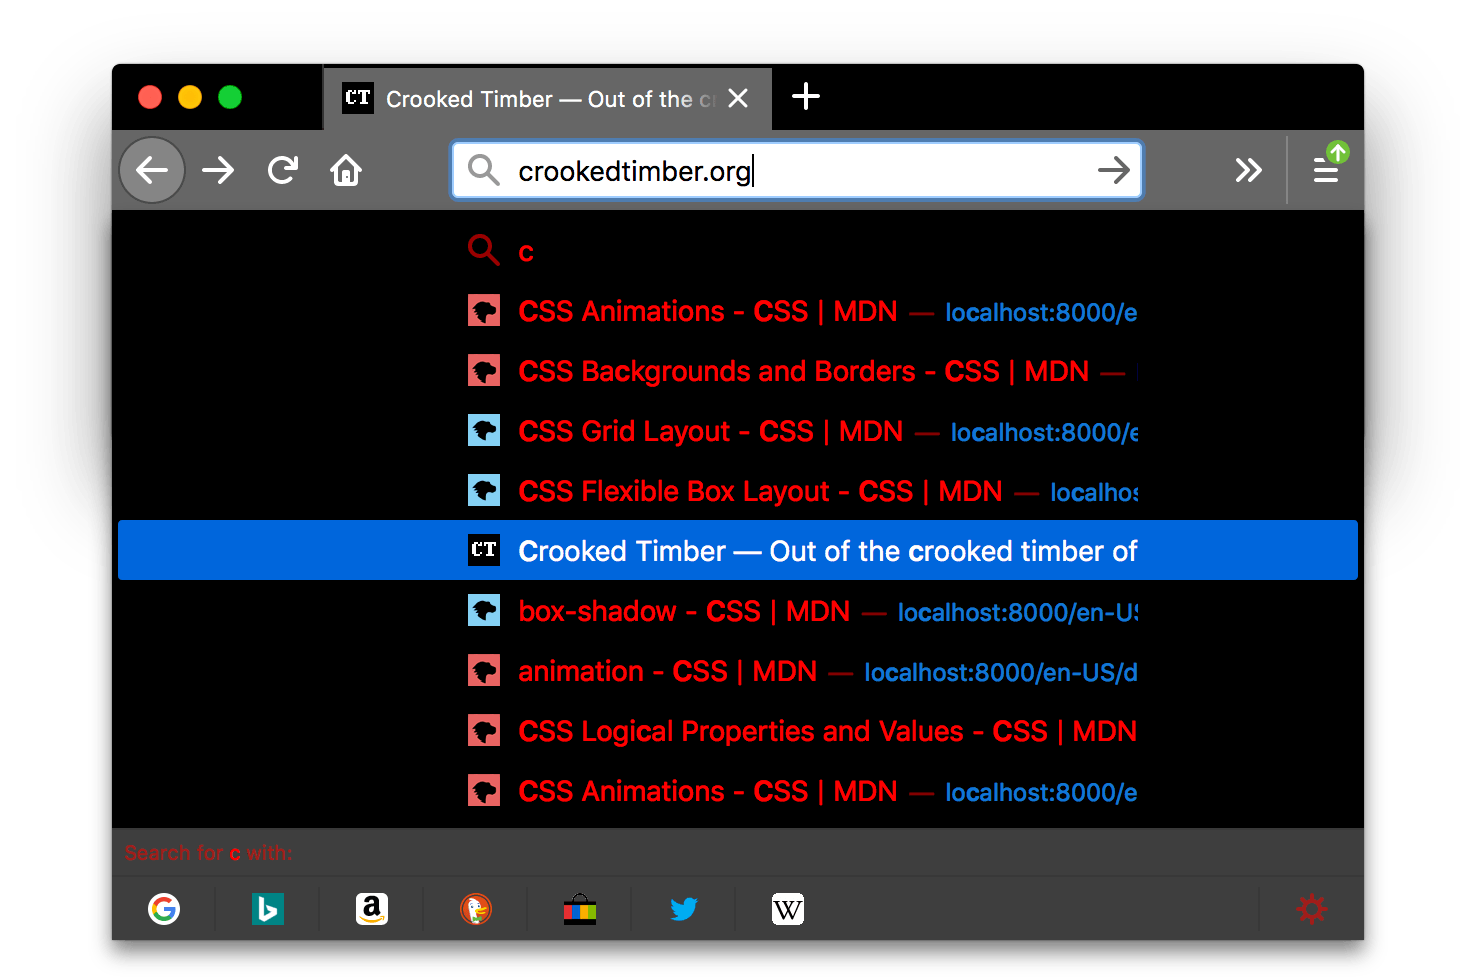Click the MDN icon beside CSS Backgrounds result

click(x=484, y=371)
